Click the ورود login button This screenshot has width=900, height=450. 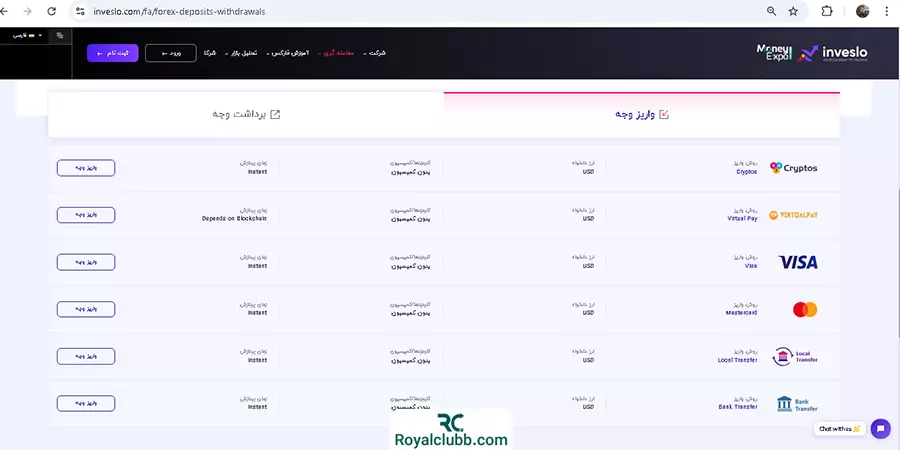170,53
